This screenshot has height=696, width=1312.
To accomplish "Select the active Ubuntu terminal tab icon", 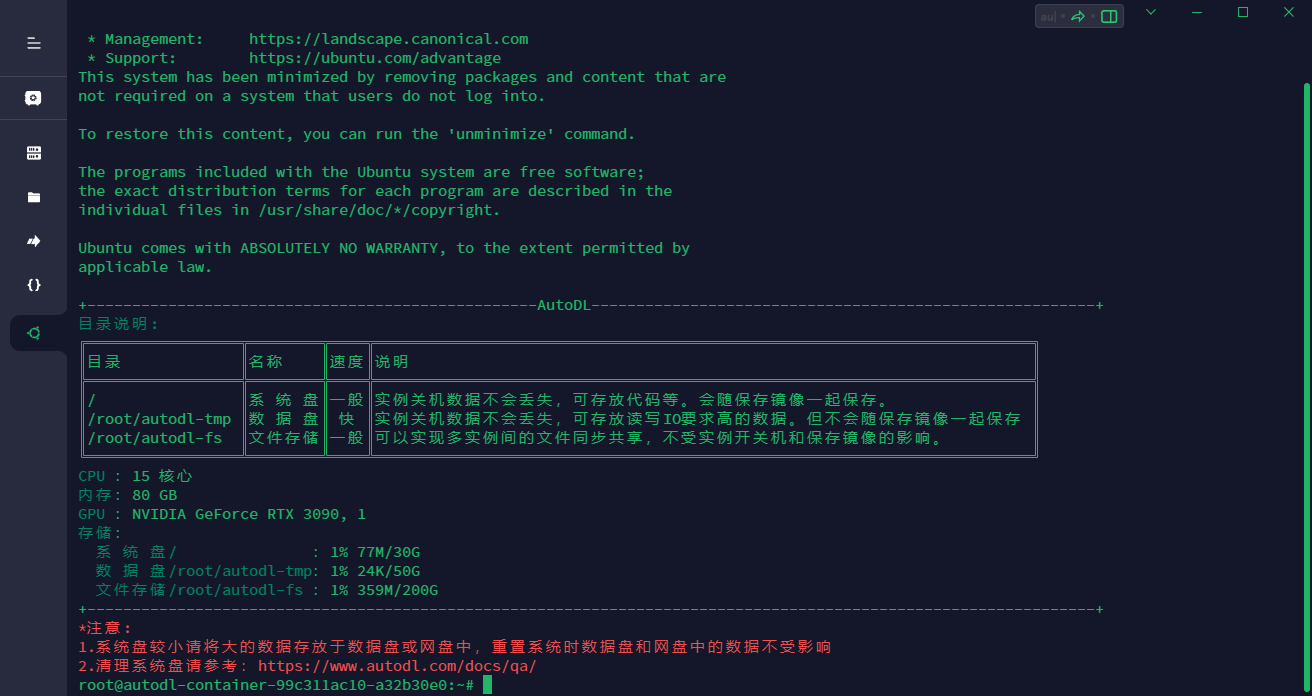I will pos(33,333).
